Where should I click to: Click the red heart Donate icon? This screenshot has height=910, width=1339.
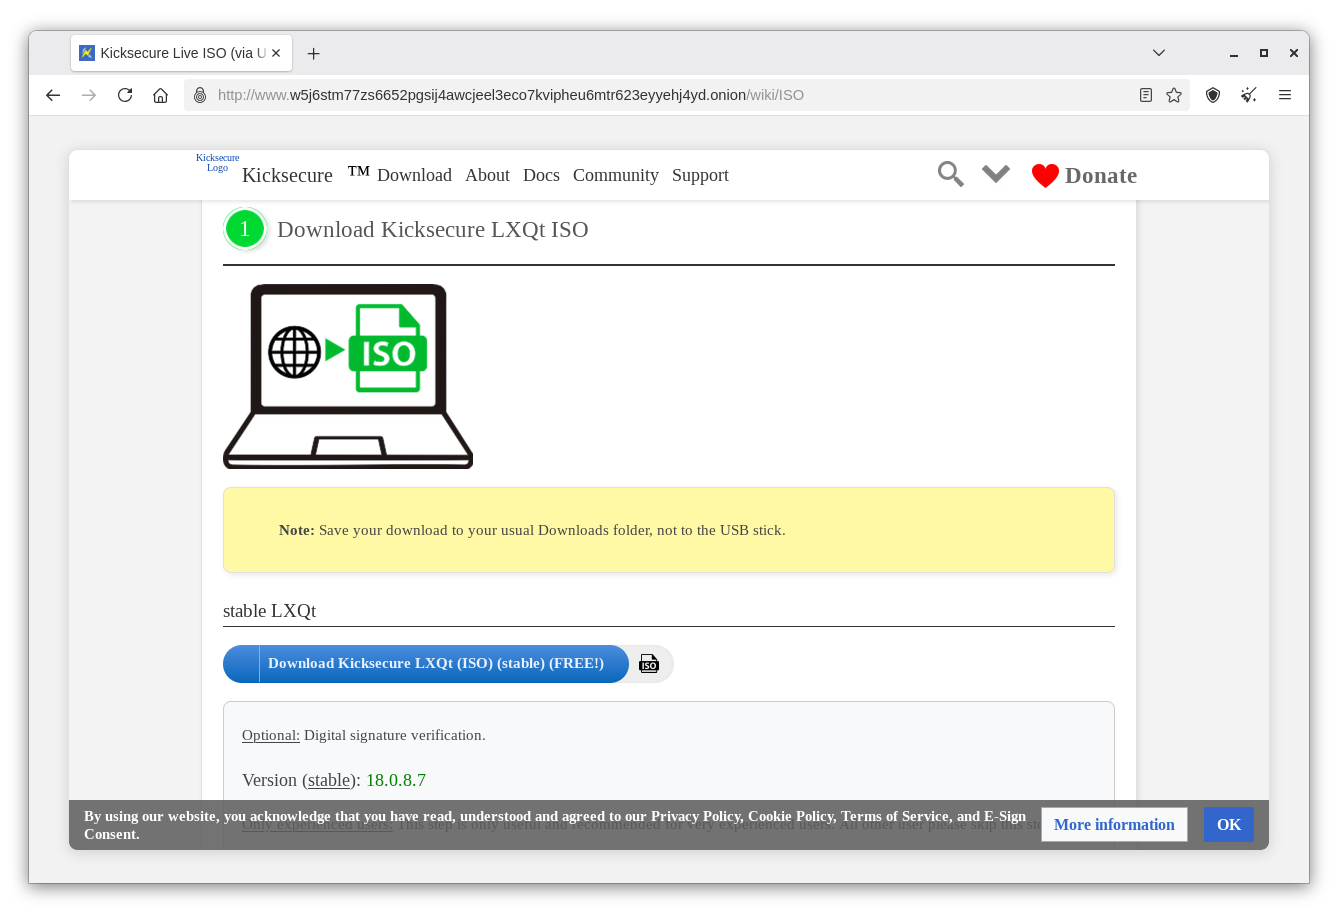click(x=1045, y=174)
